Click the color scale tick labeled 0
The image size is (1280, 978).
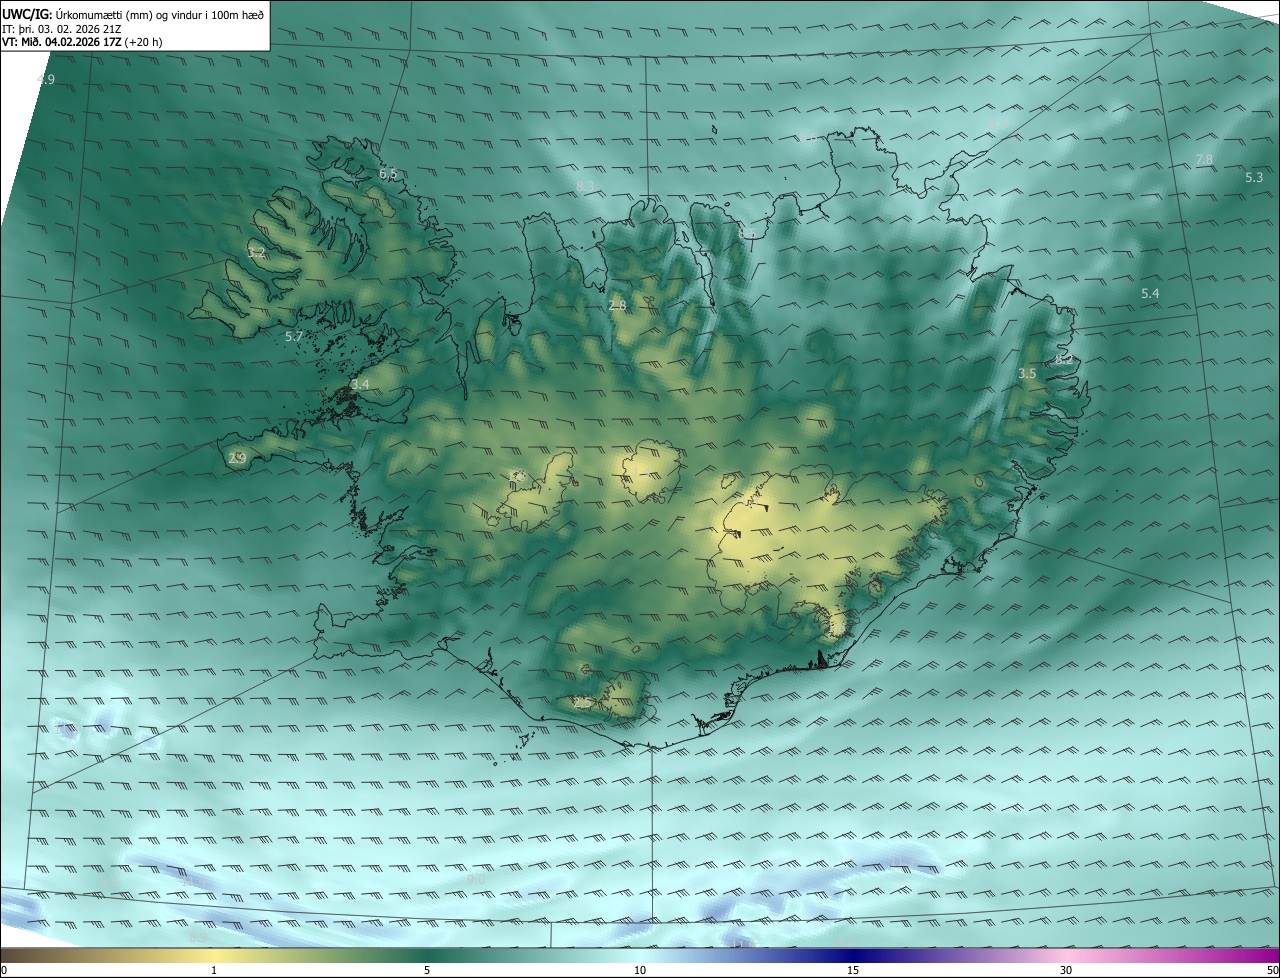pyautogui.click(x=3, y=970)
